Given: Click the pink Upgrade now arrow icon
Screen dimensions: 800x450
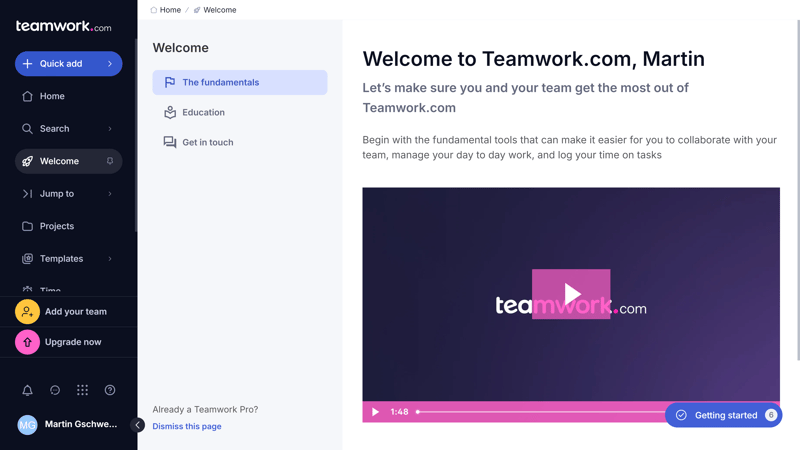Looking at the screenshot, I should tap(28, 342).
